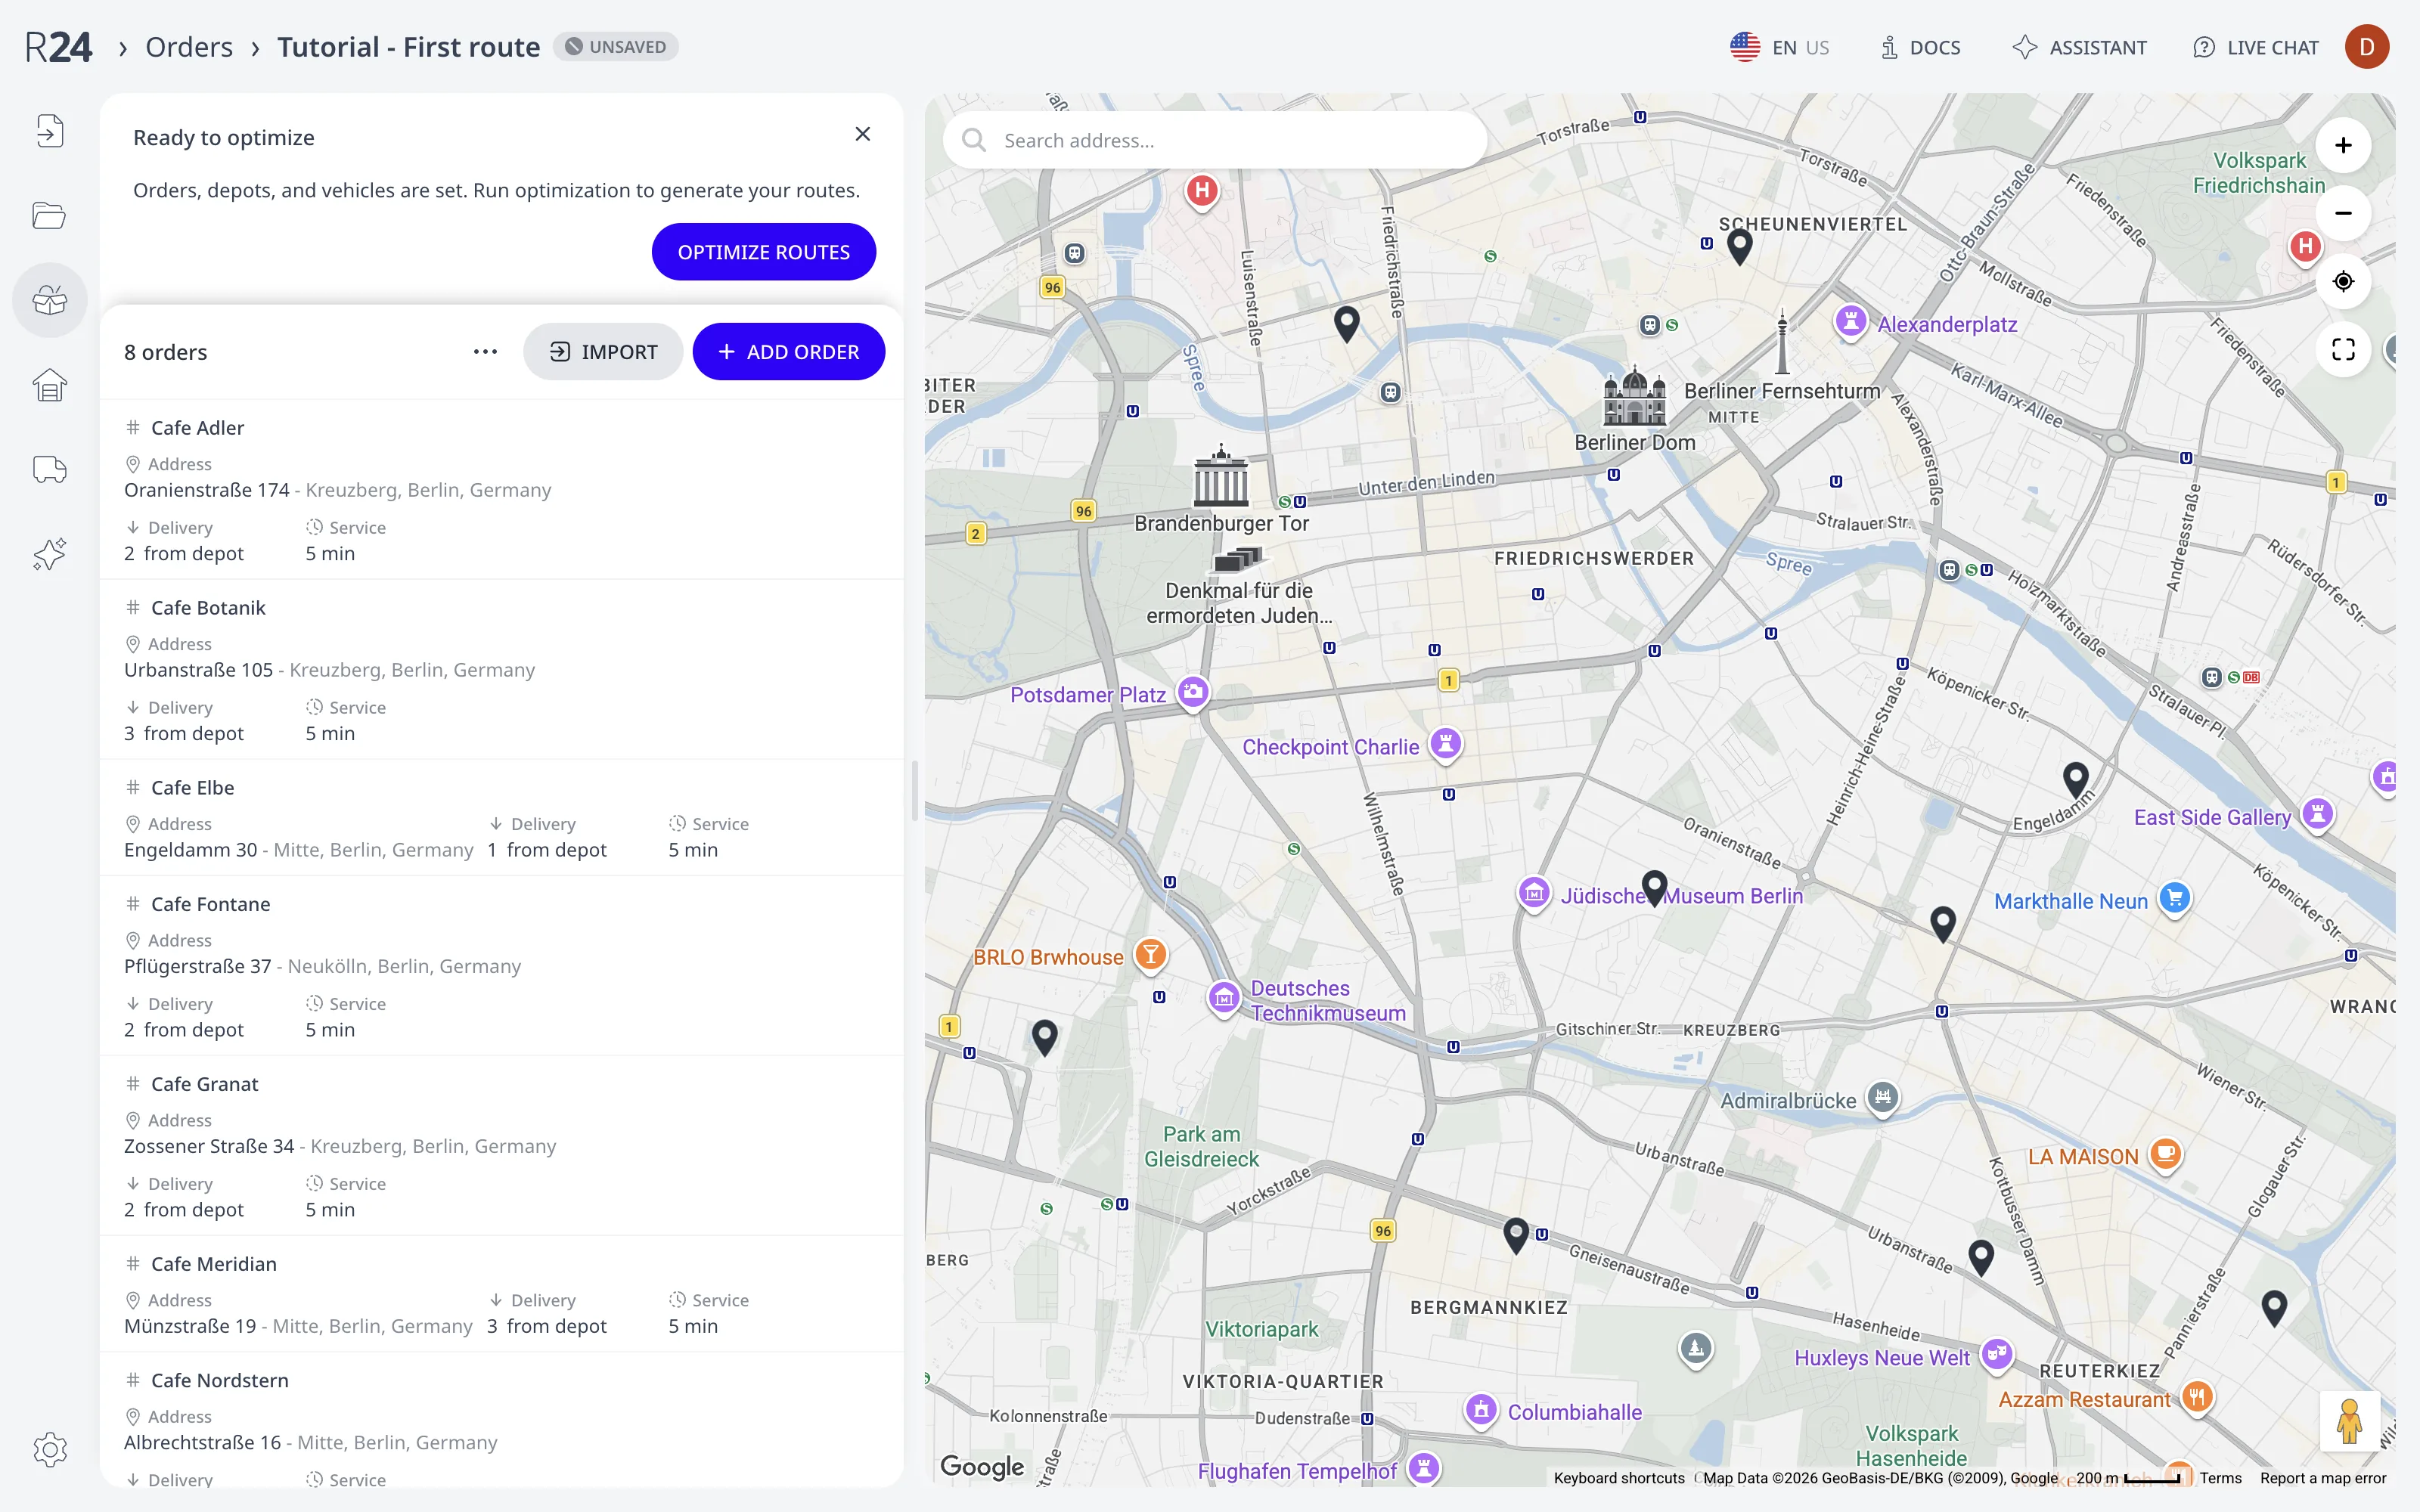Click map pin in Scheunenviertel

point(1739,246)
